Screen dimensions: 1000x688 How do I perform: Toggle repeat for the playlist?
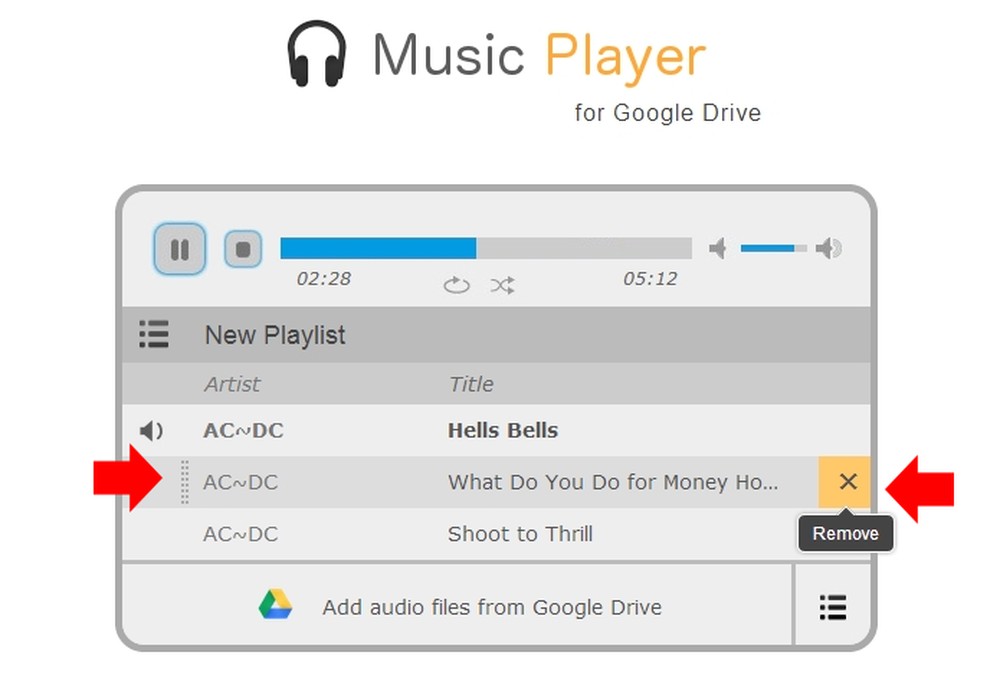tap(456, 285)
